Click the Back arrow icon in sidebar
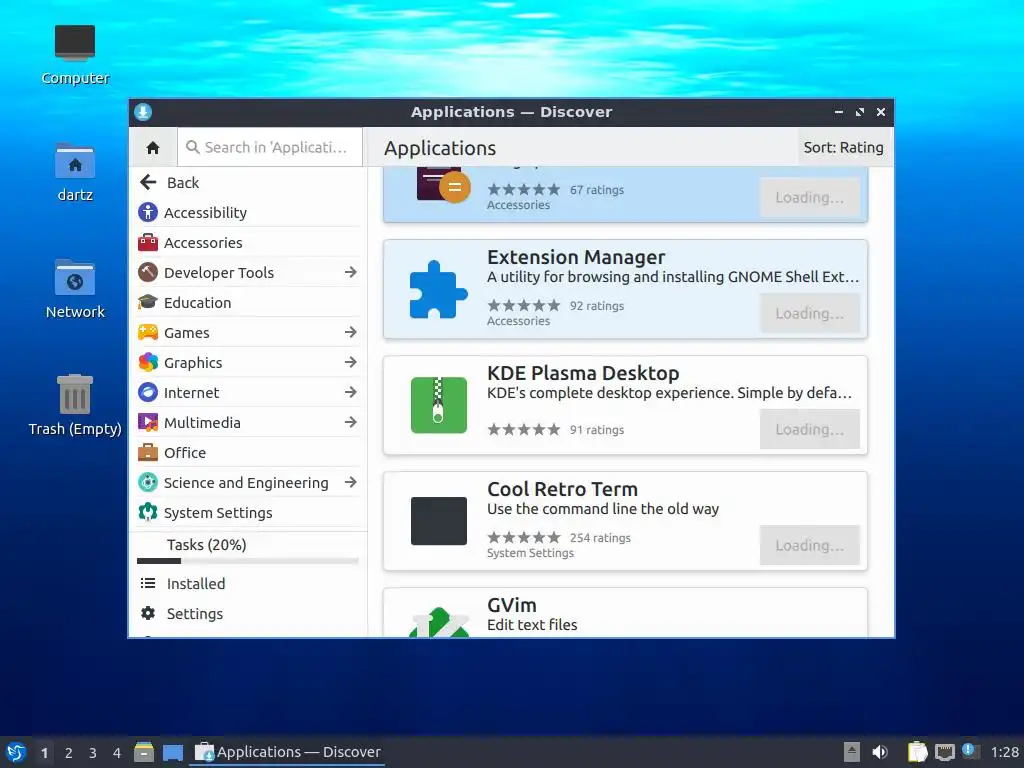This screenshot has width=1024, height=768. 148,182
